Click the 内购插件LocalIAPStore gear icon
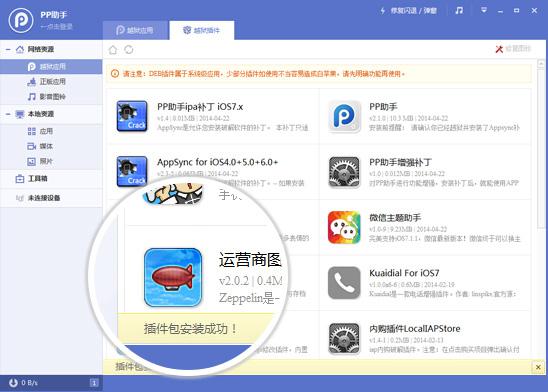548x392 pixels. tap(344, 339)
